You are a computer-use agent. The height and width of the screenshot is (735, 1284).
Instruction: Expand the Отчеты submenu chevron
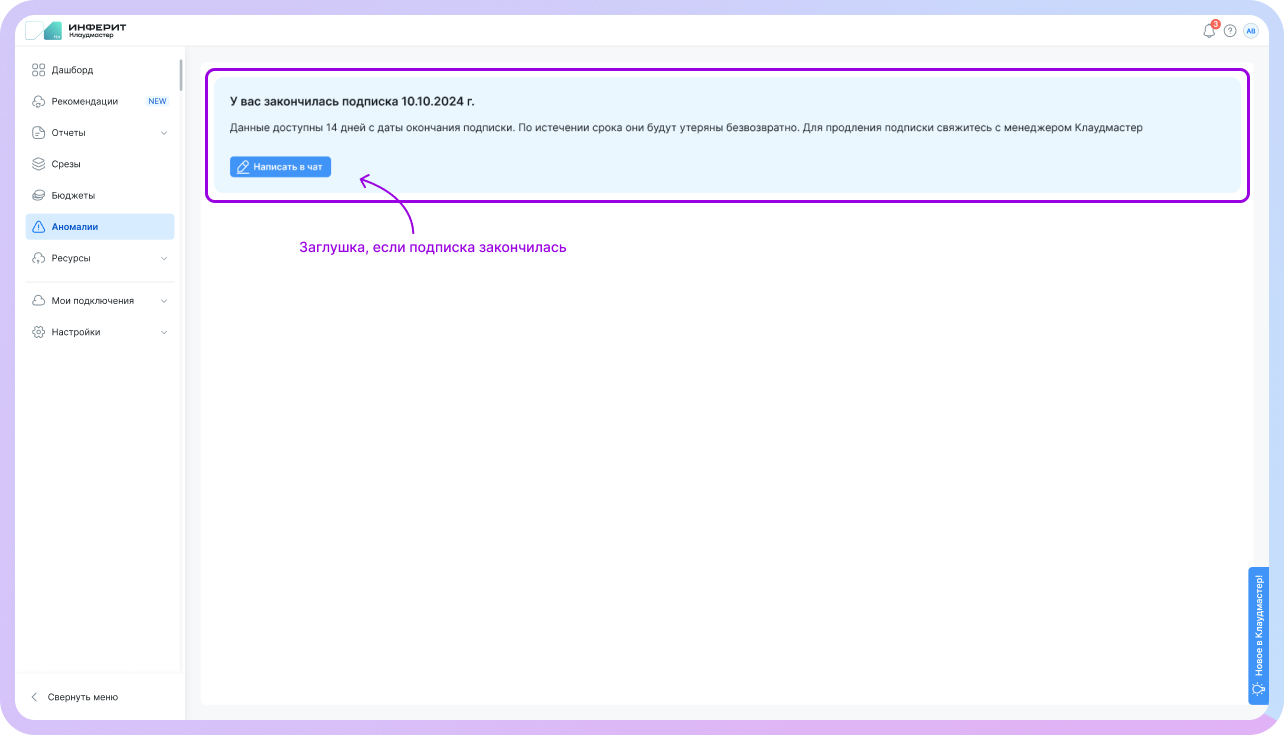pyautogui.click(x=164, y=133)
